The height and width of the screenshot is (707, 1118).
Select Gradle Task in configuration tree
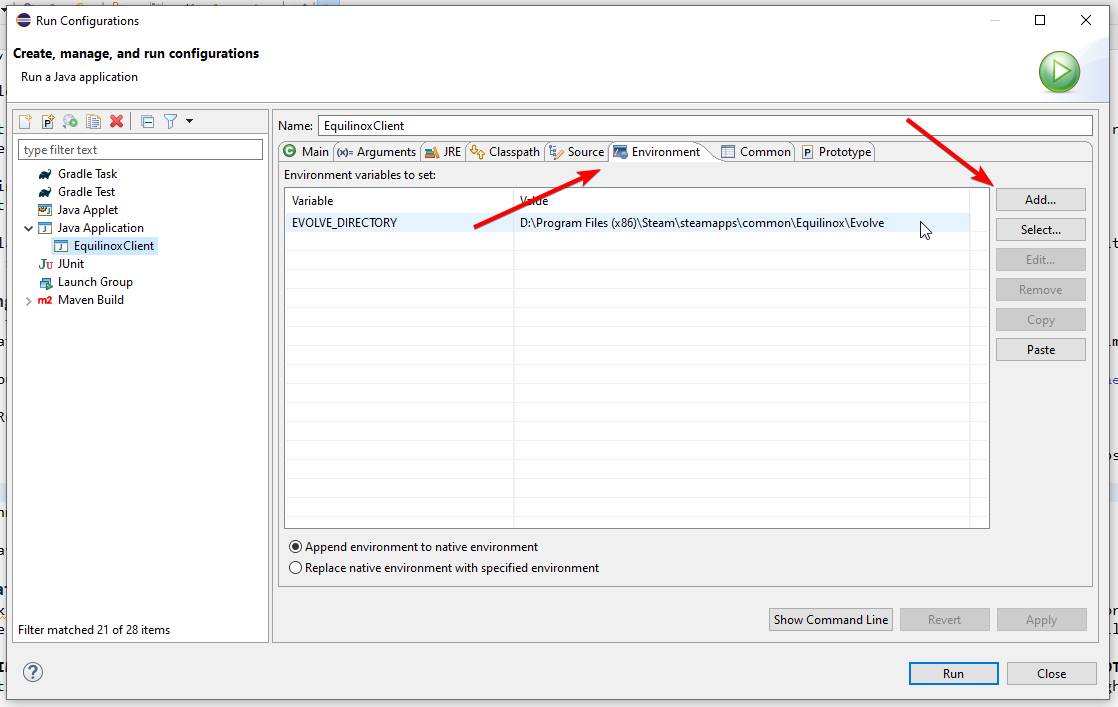(x=88, y=174)
